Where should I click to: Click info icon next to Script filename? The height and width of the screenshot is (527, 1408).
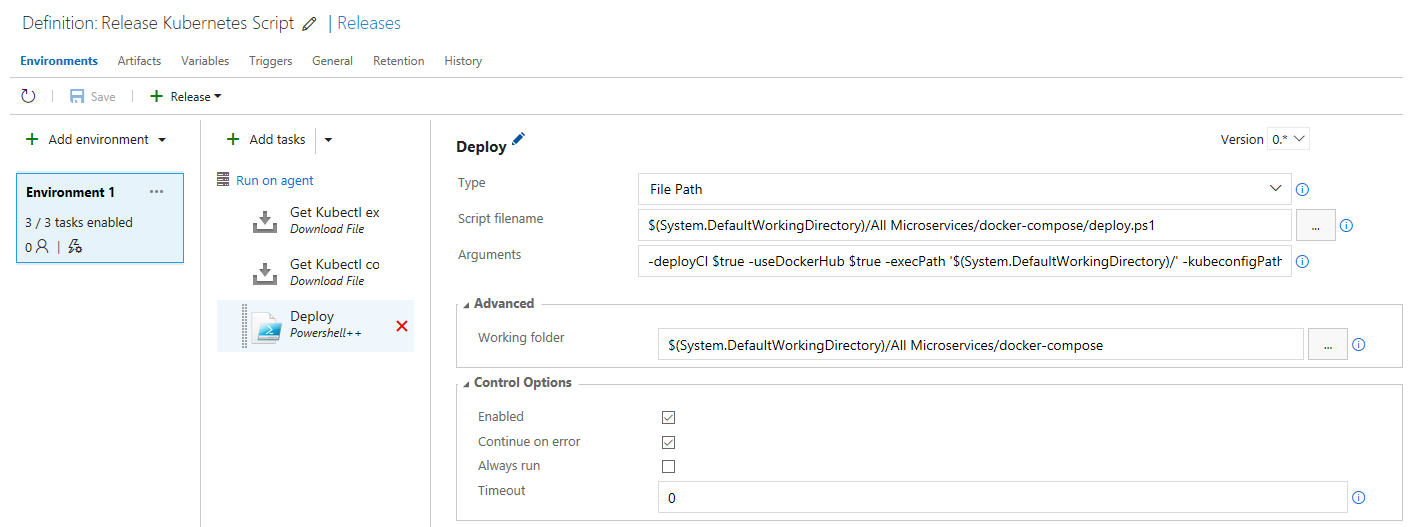click(1346, 226)
